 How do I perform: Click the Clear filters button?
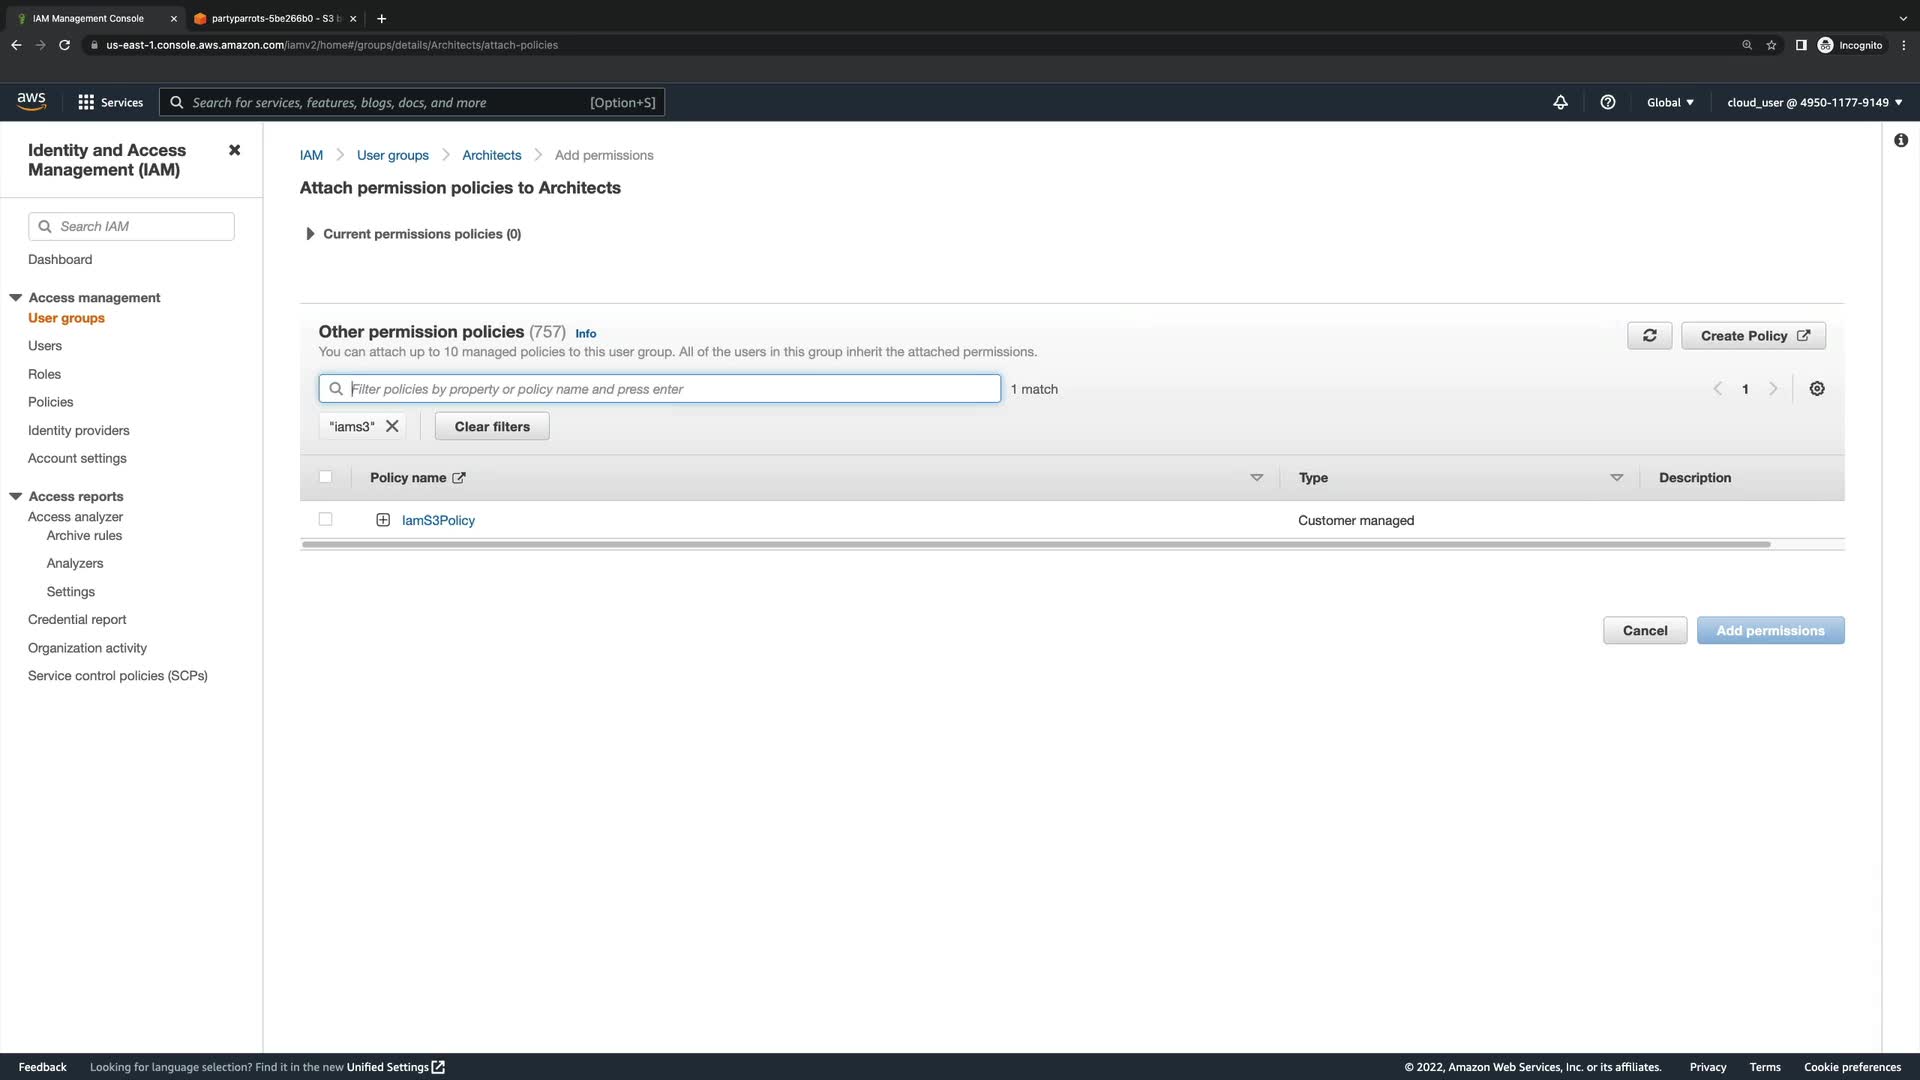(492, 426)
